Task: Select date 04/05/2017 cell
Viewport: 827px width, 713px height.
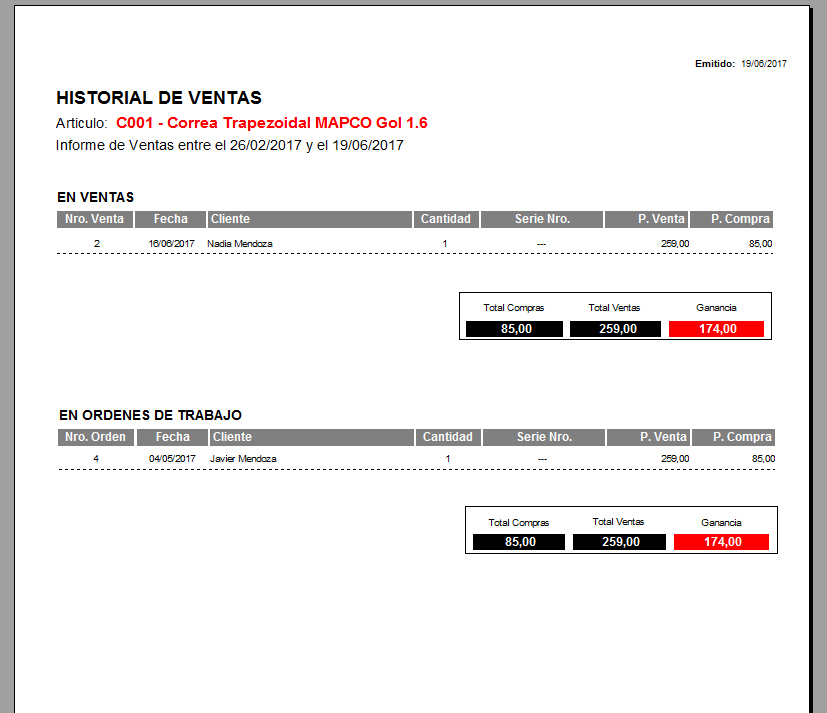Action: click(172, 459)
